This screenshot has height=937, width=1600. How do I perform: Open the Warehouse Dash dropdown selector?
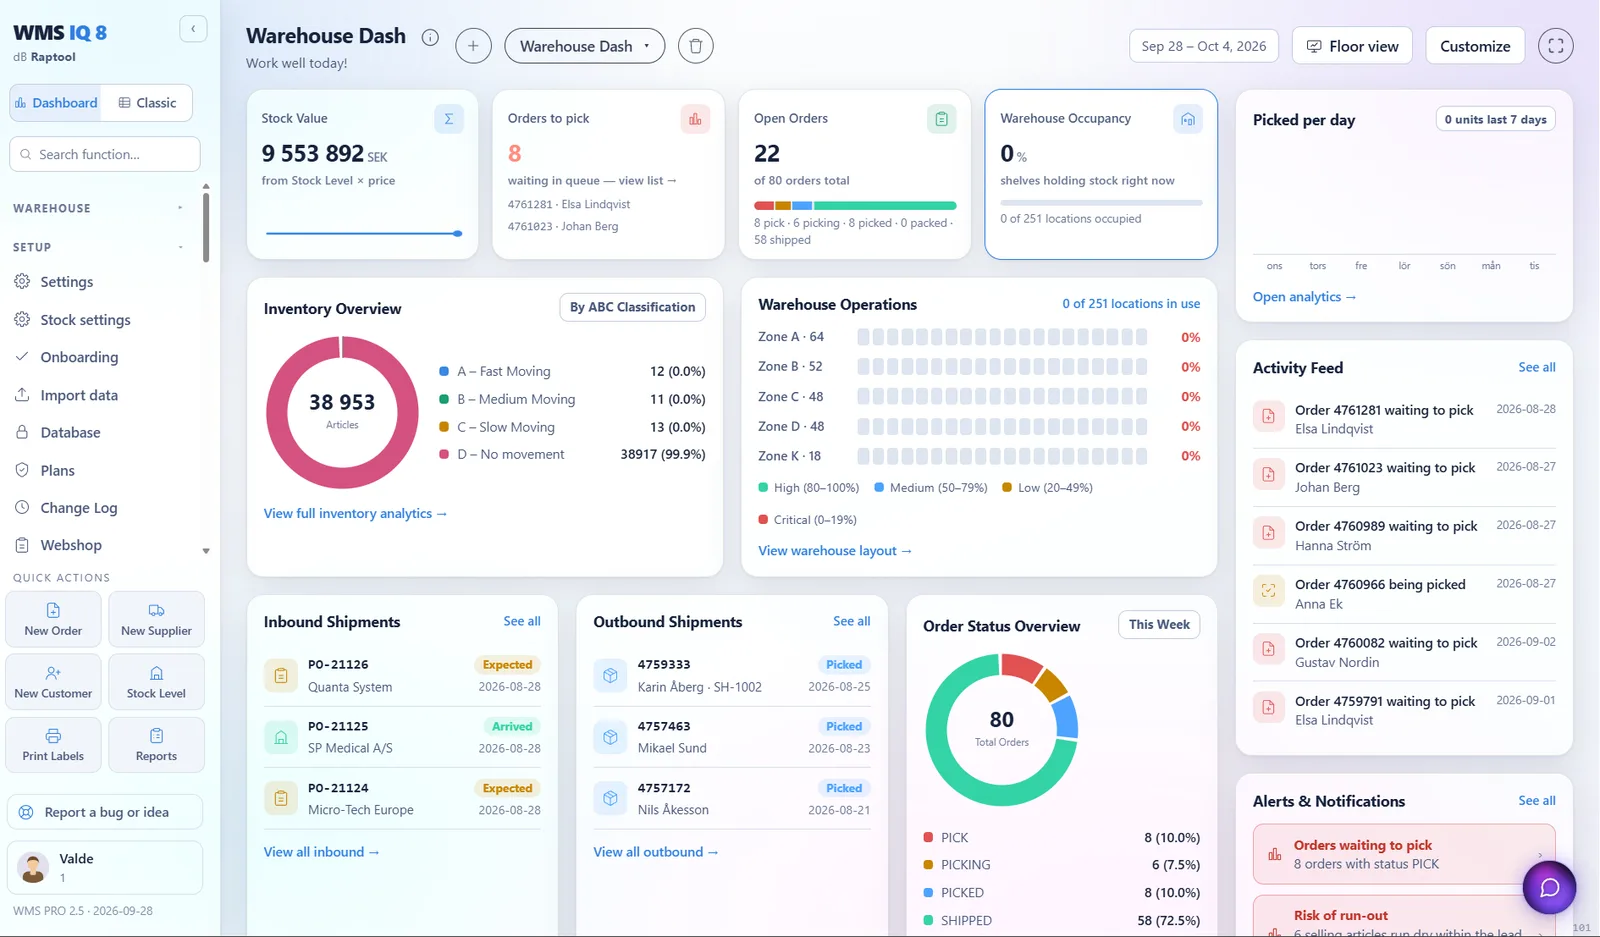(585, 46)
